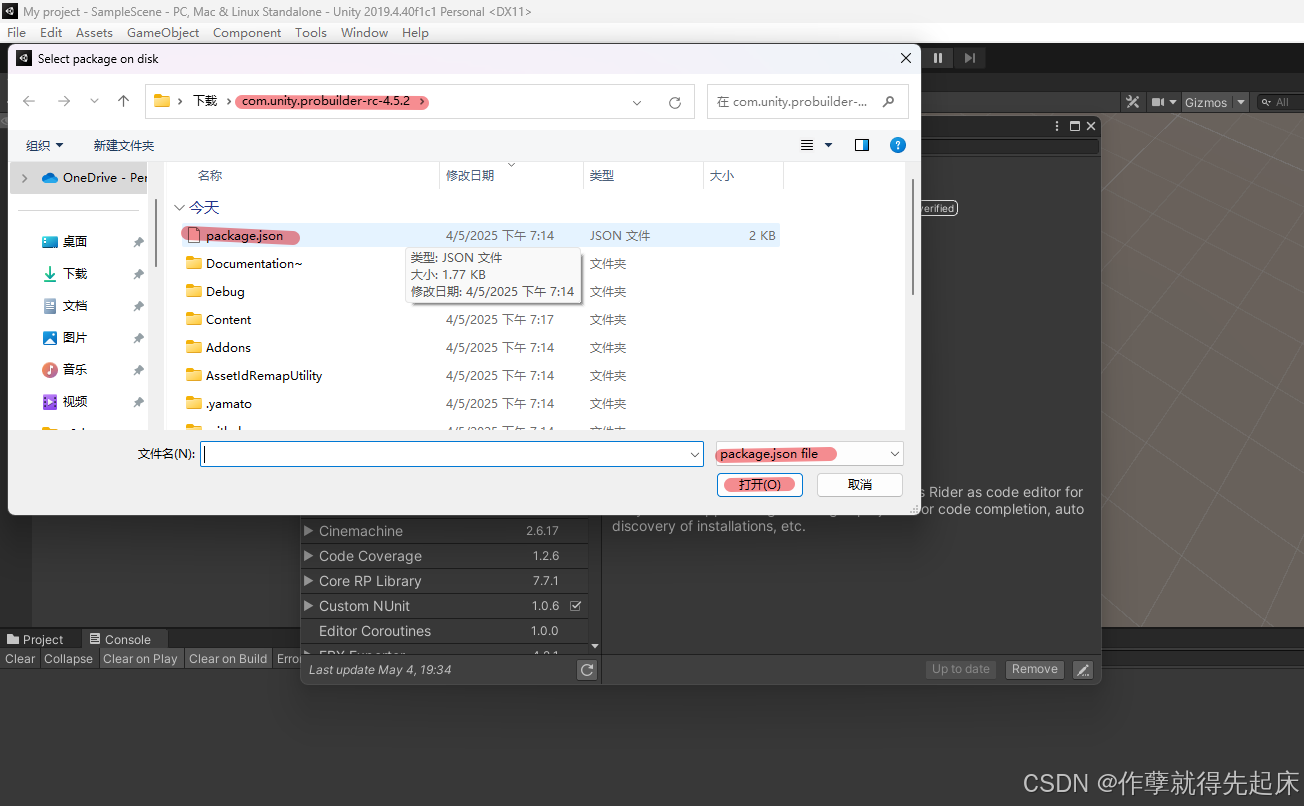The height and width of the screenshot is (806, 1304).
Task: Open Unity File menu
Action: (x=17, y=32)
